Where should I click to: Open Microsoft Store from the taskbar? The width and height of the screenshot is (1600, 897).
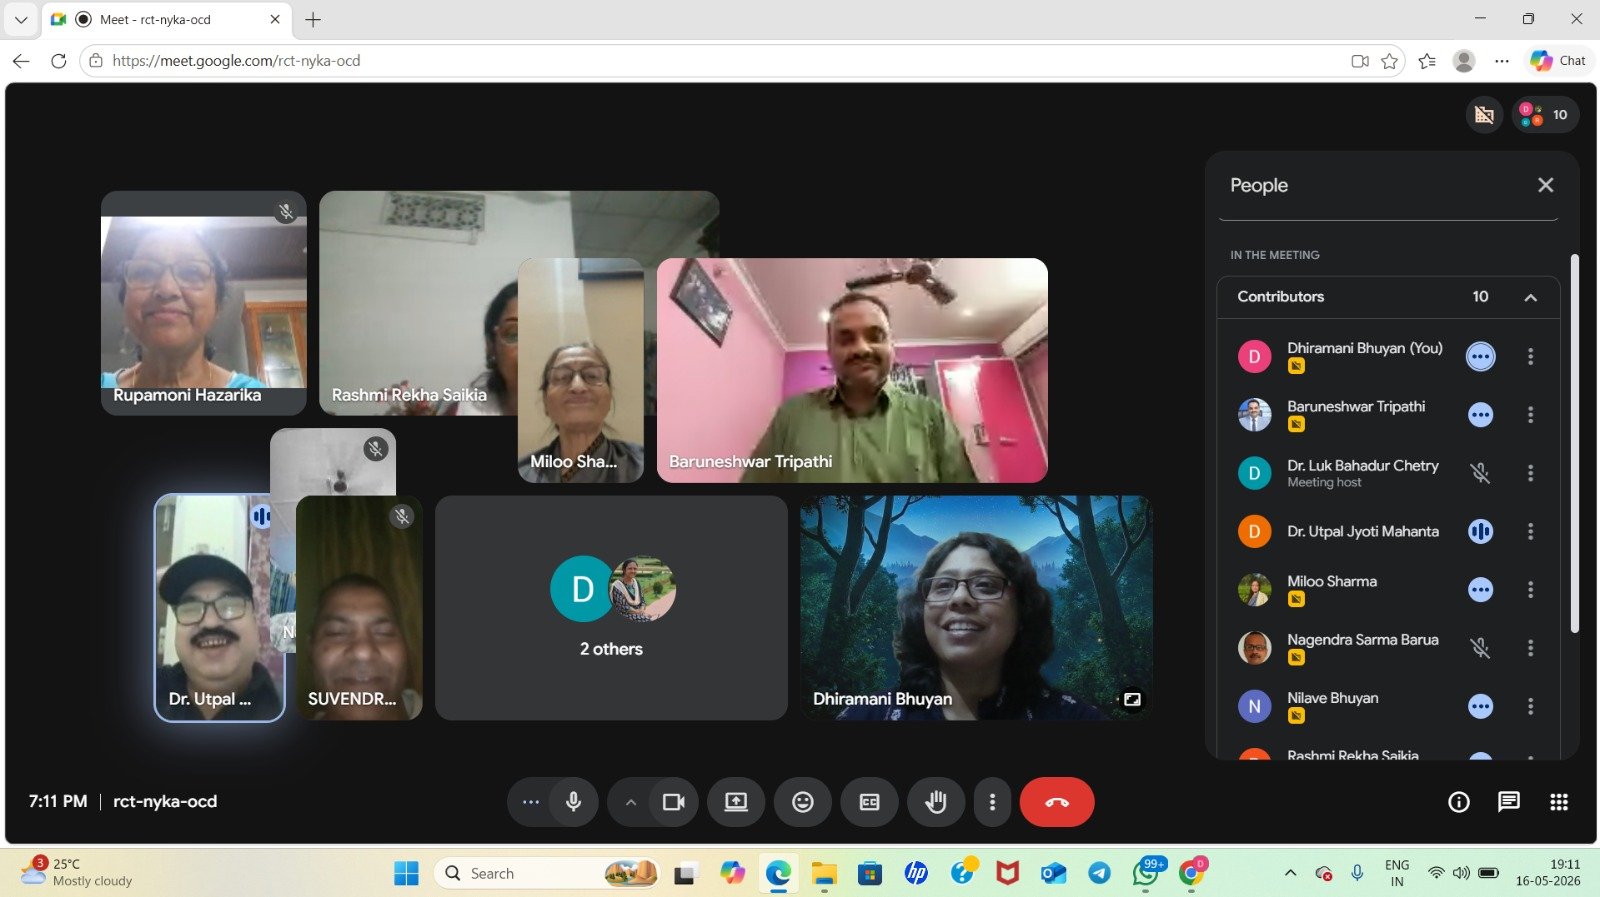[x=870, y=874]
